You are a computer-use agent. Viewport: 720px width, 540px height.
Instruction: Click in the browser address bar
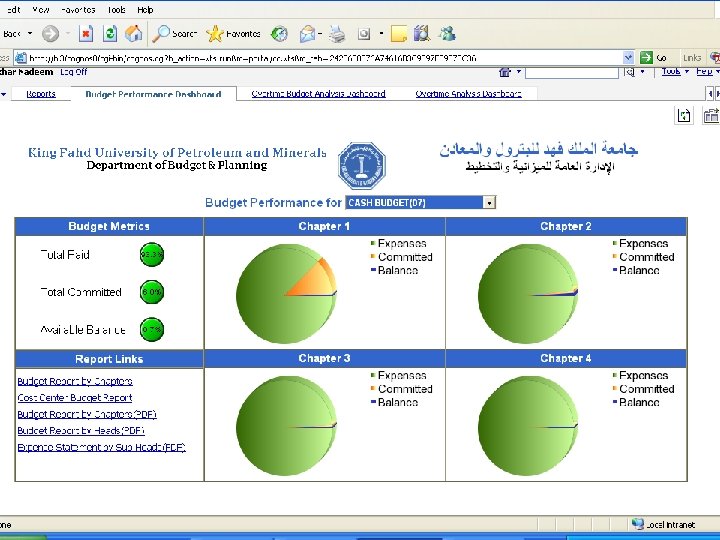[x=324, y=58]
